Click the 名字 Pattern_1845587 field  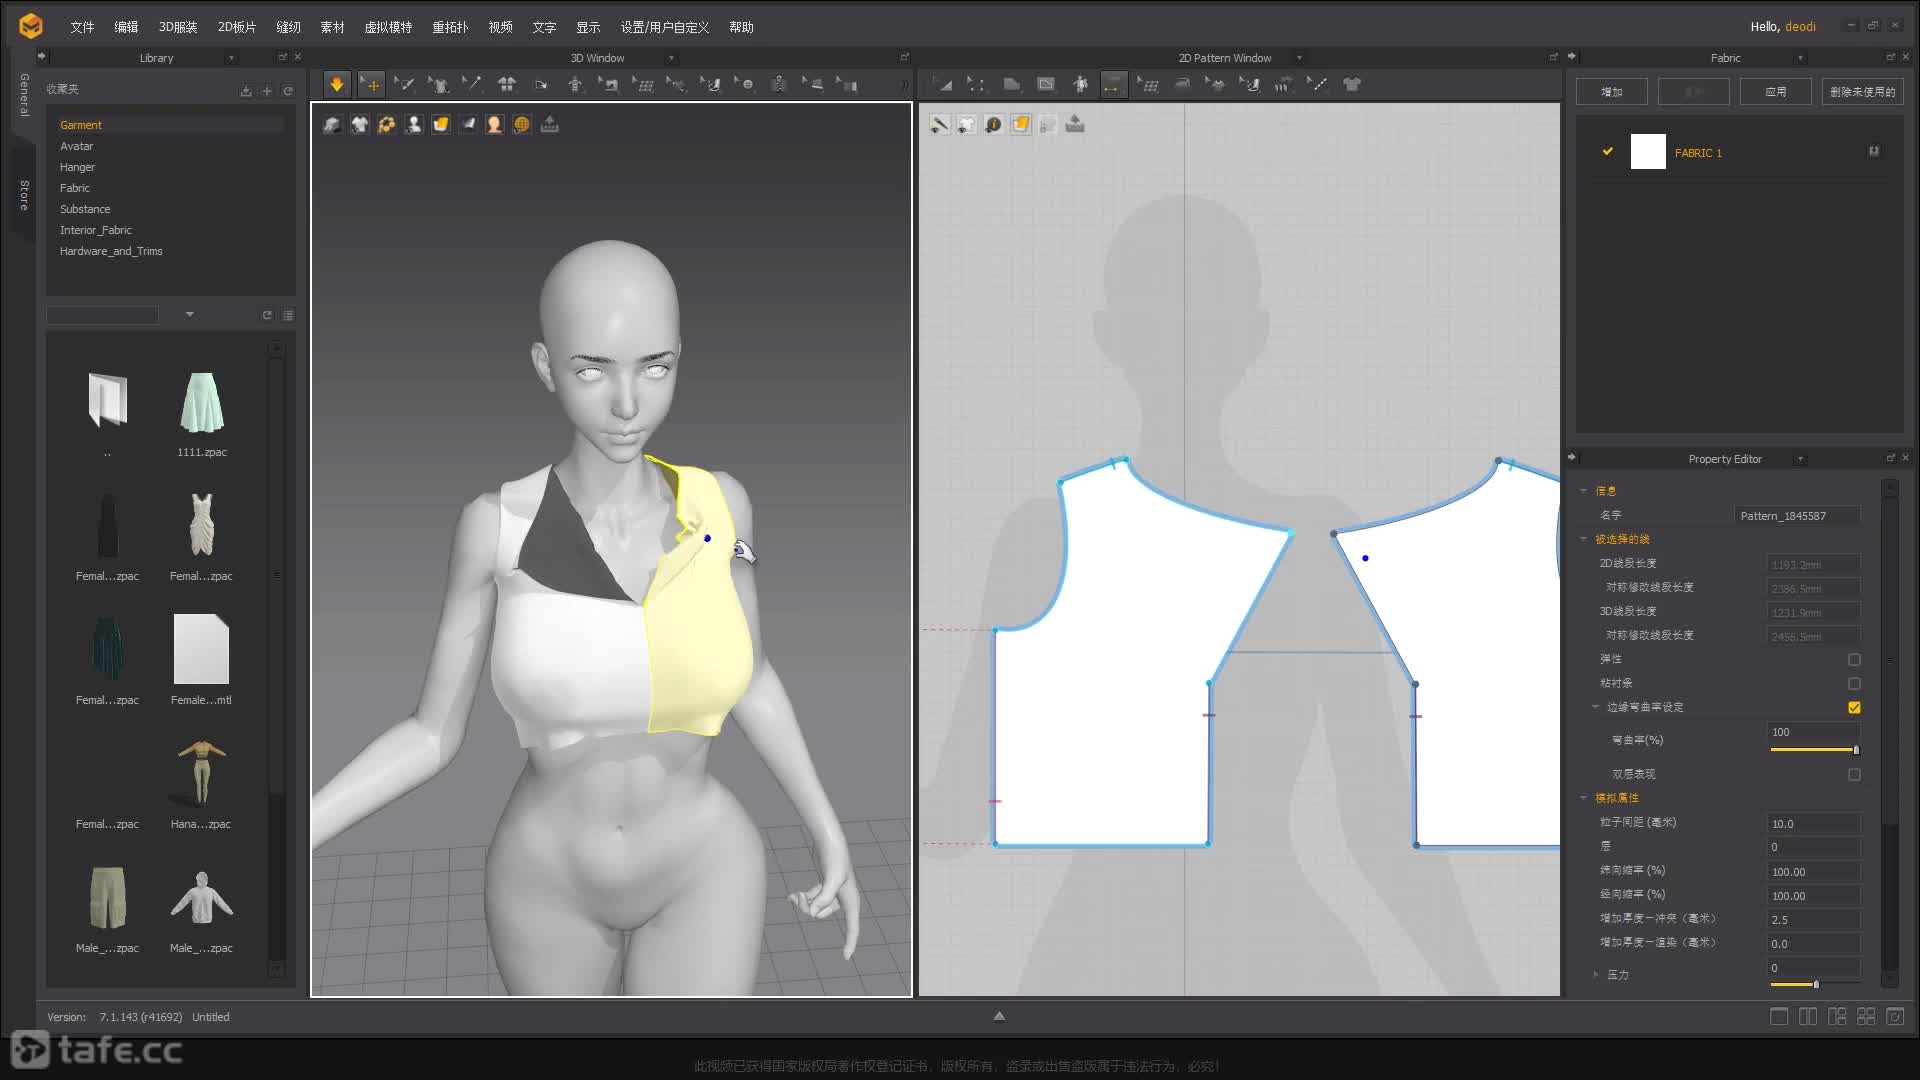click(1797, 516)
